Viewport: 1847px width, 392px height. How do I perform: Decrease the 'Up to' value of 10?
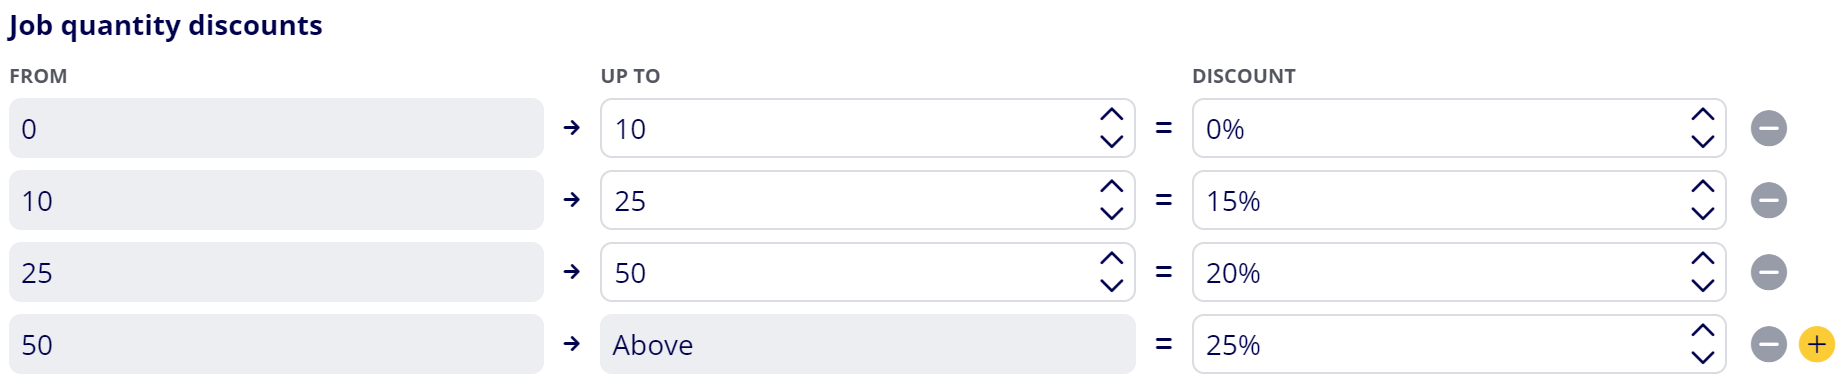point(1111,141)
